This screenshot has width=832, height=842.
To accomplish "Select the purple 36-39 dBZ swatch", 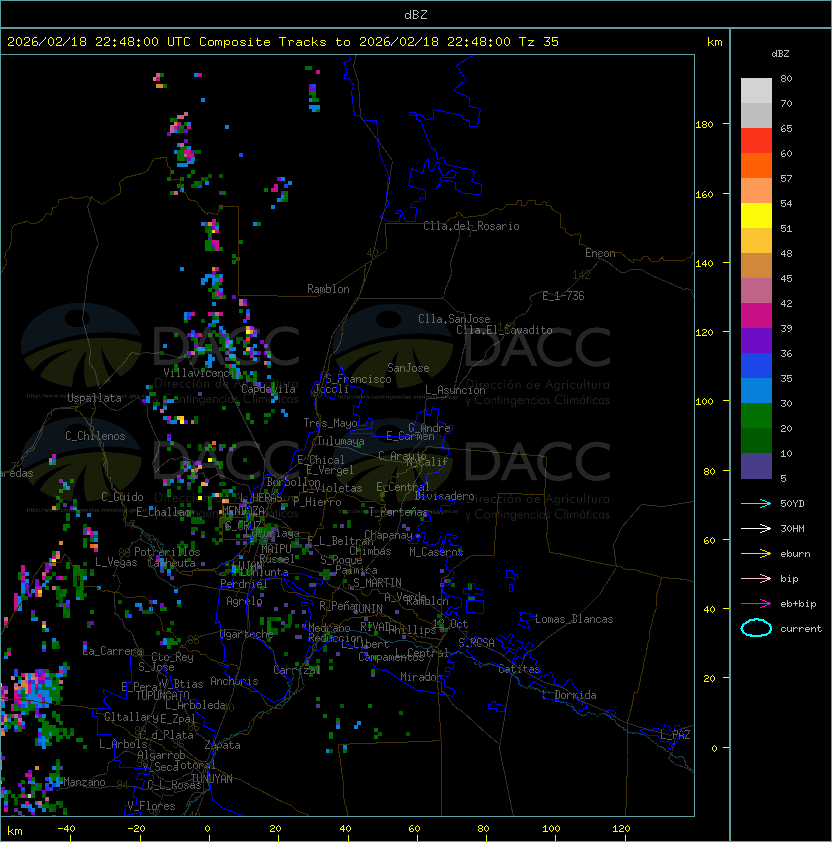I will 756,340.
